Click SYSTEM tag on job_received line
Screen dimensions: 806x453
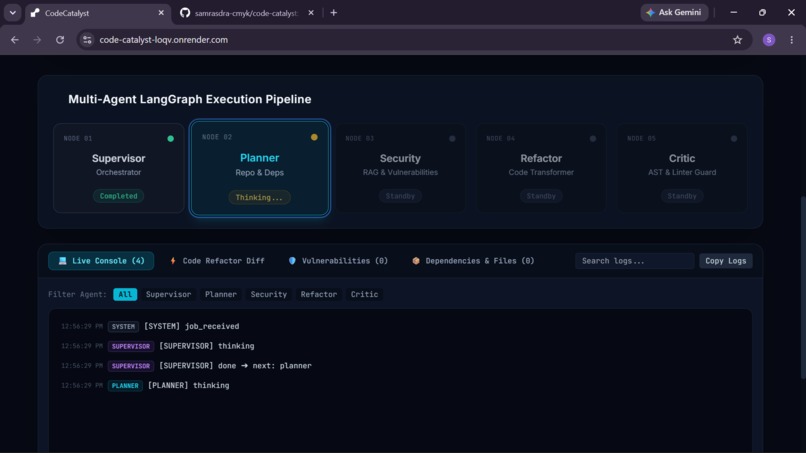point(123,327)
